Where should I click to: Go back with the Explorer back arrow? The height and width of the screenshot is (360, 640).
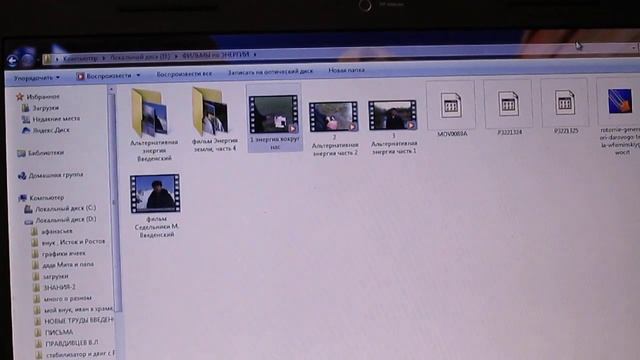(x=12, y=61)
